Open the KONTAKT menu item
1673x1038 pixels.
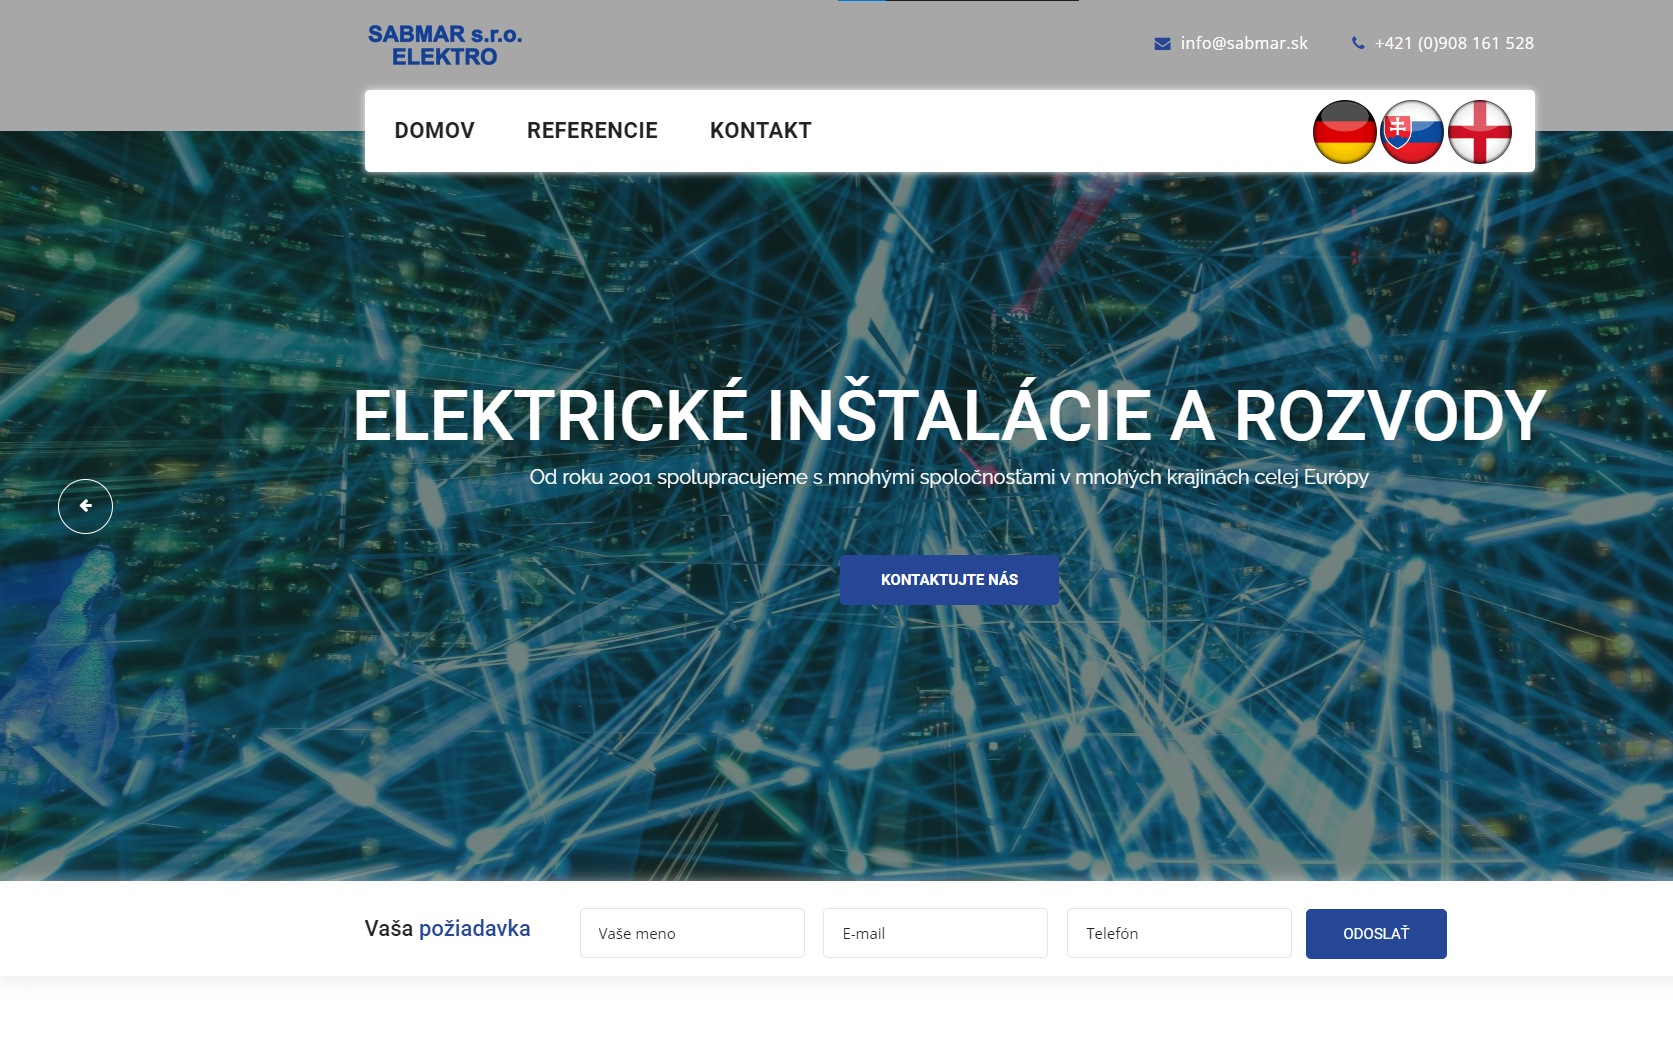pyautogui.click(x=760, y=131)
